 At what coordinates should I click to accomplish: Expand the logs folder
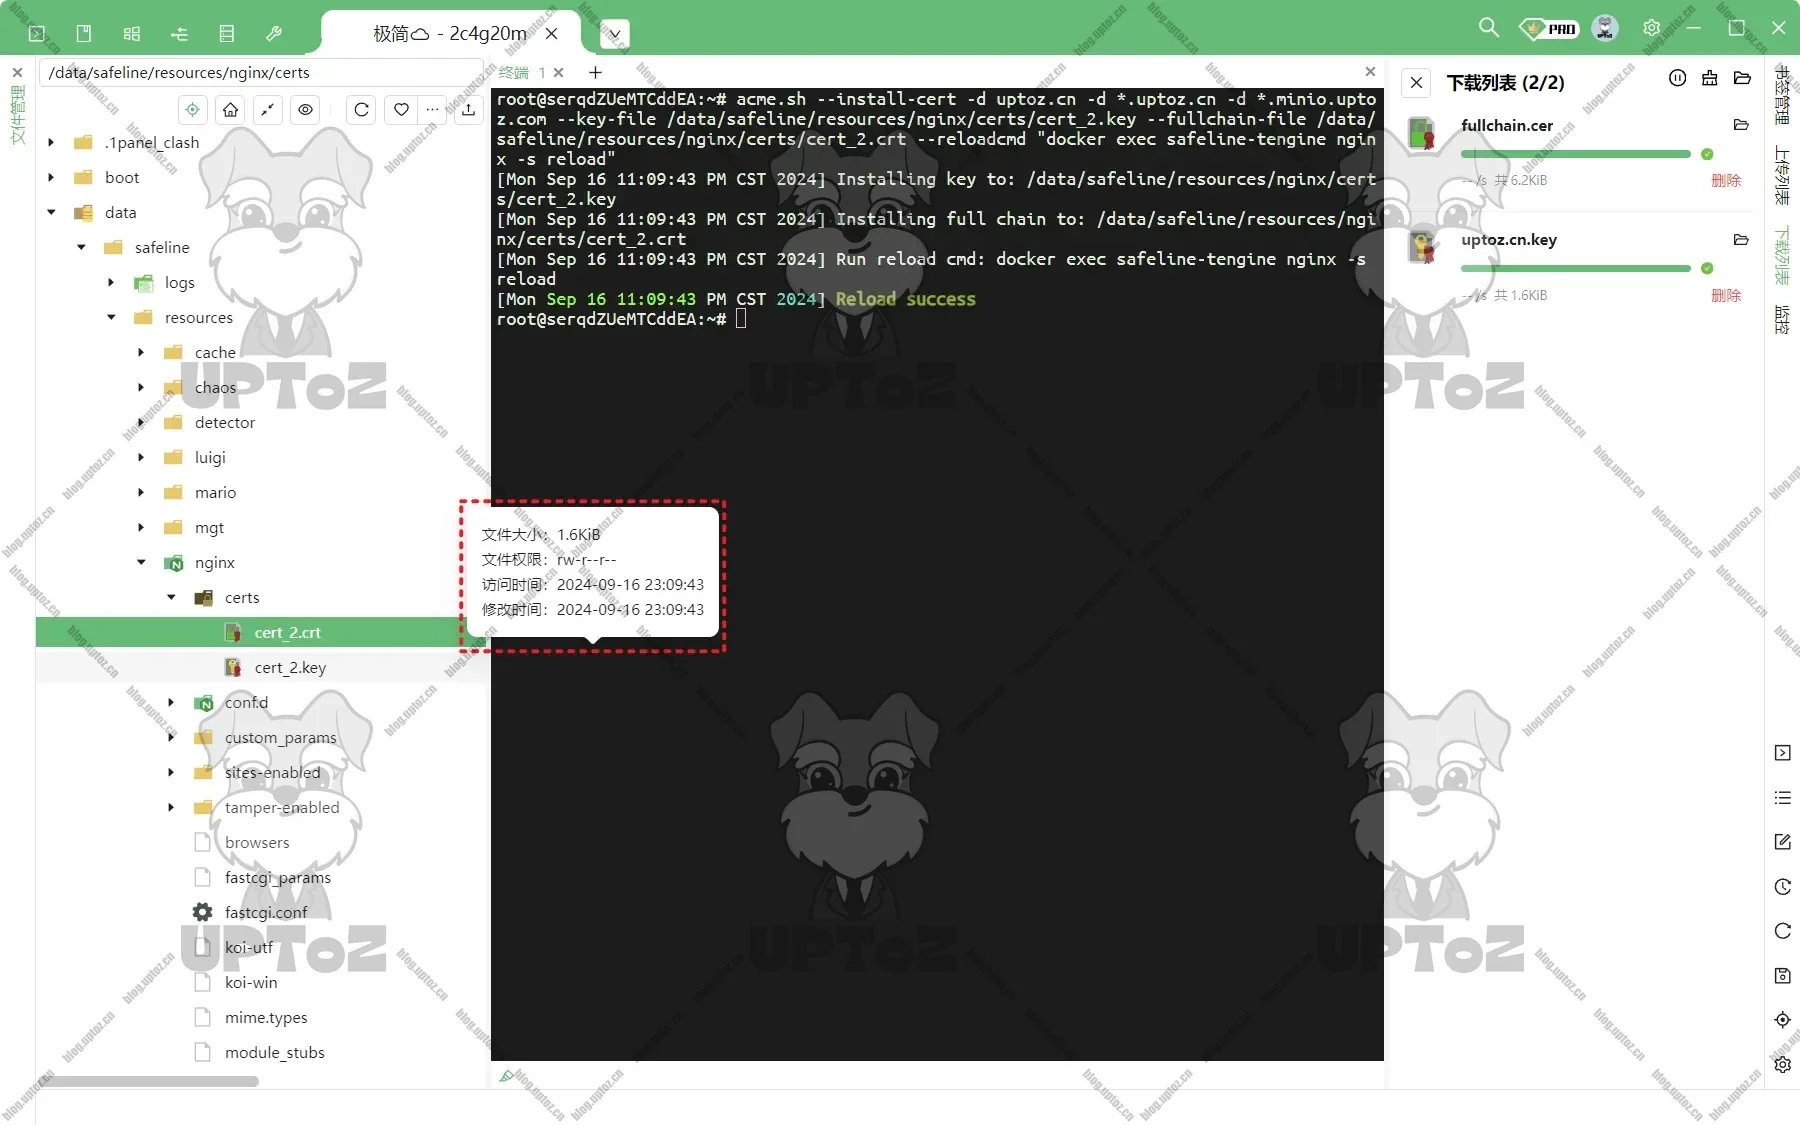111,282
